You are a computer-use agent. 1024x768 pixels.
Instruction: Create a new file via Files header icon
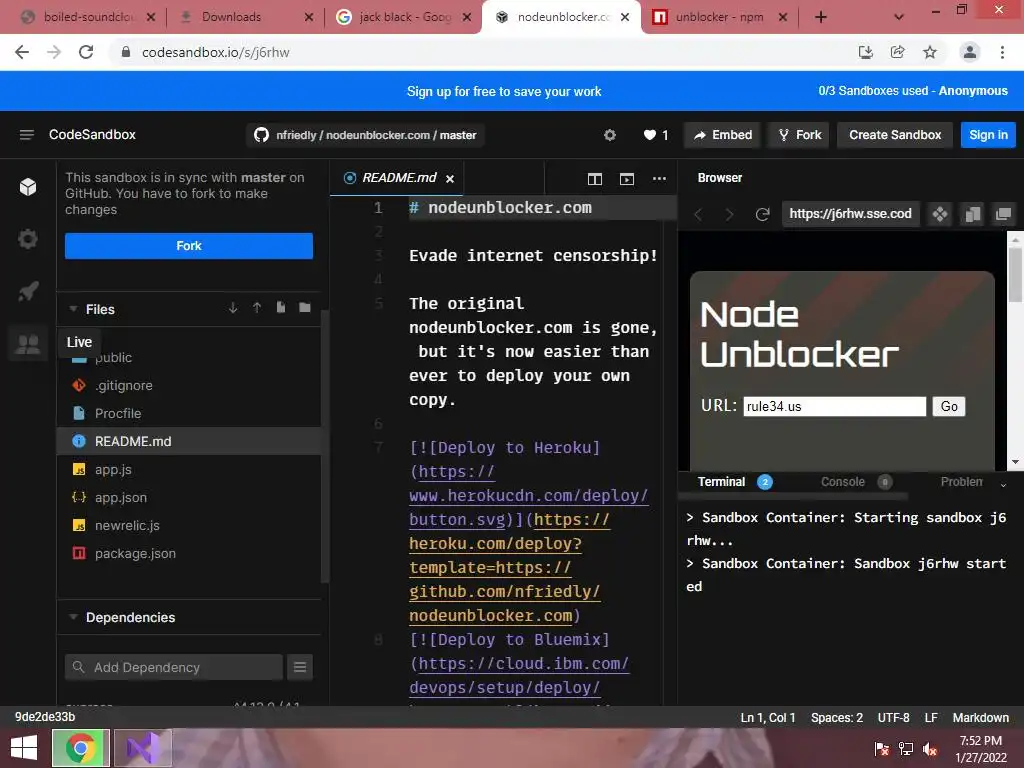pos(281,308)
